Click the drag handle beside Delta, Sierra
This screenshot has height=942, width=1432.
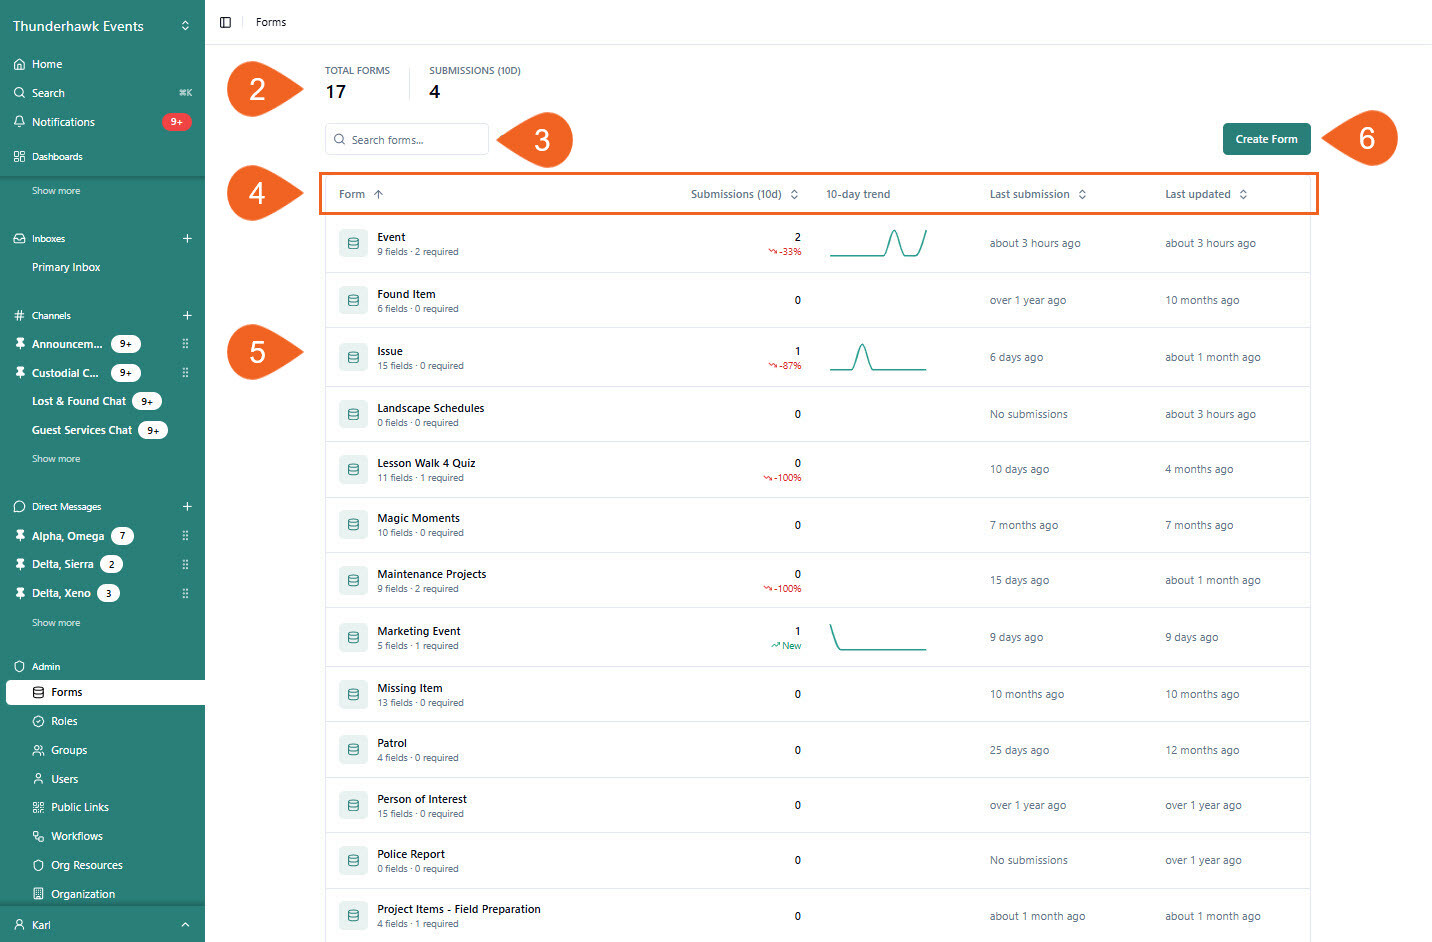point(185,565)
